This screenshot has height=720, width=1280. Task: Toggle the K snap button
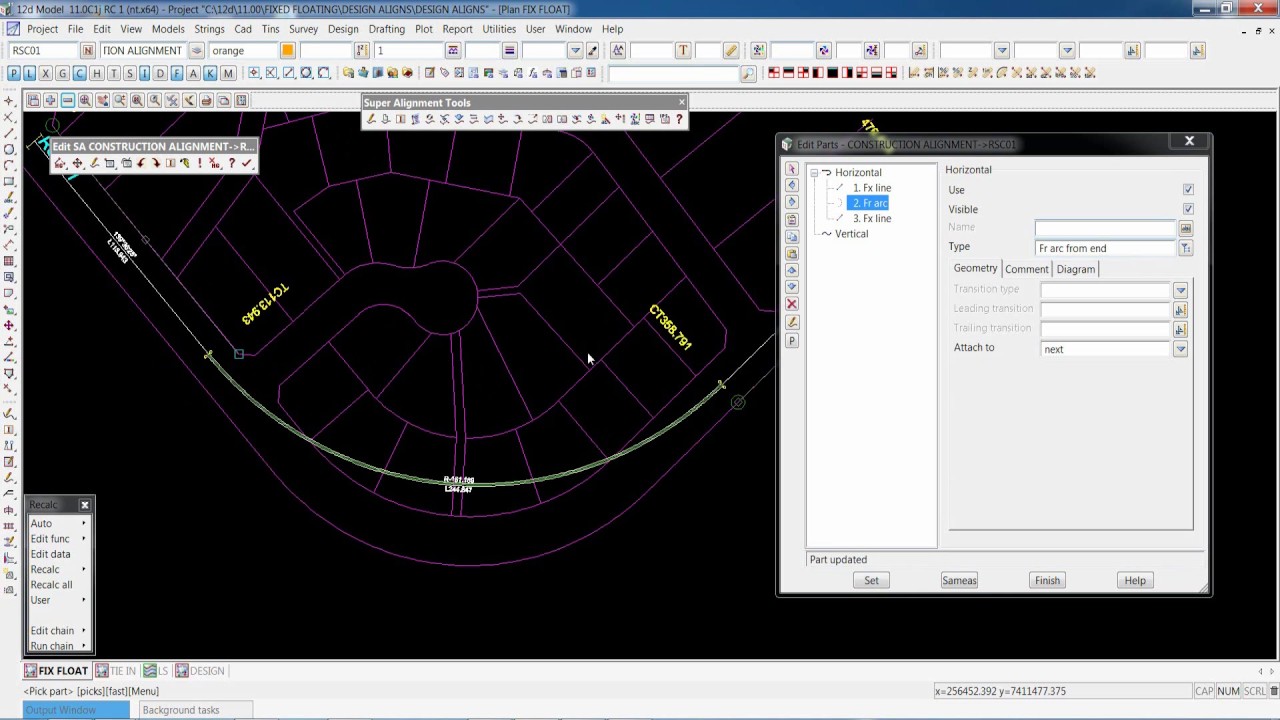tap(211, 73)
